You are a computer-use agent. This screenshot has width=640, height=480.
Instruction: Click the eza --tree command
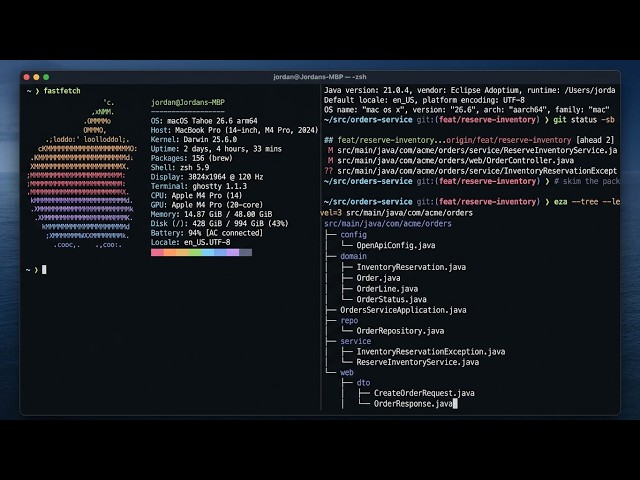coord(587,202)
